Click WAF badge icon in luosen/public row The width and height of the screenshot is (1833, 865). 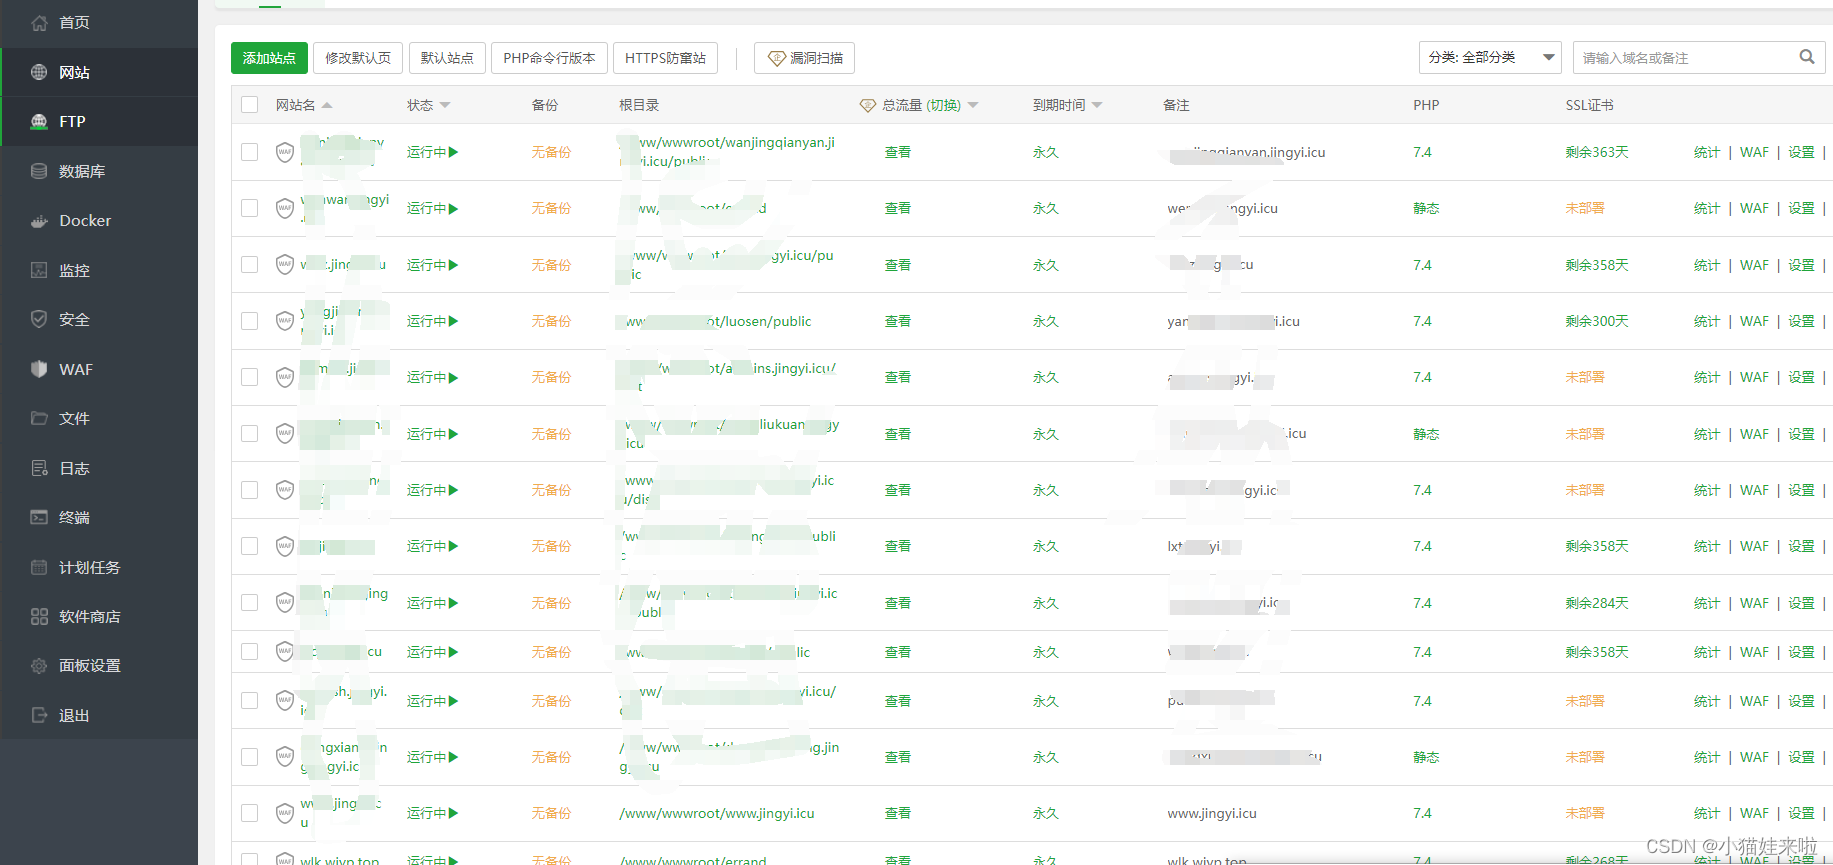click(285, 321)
